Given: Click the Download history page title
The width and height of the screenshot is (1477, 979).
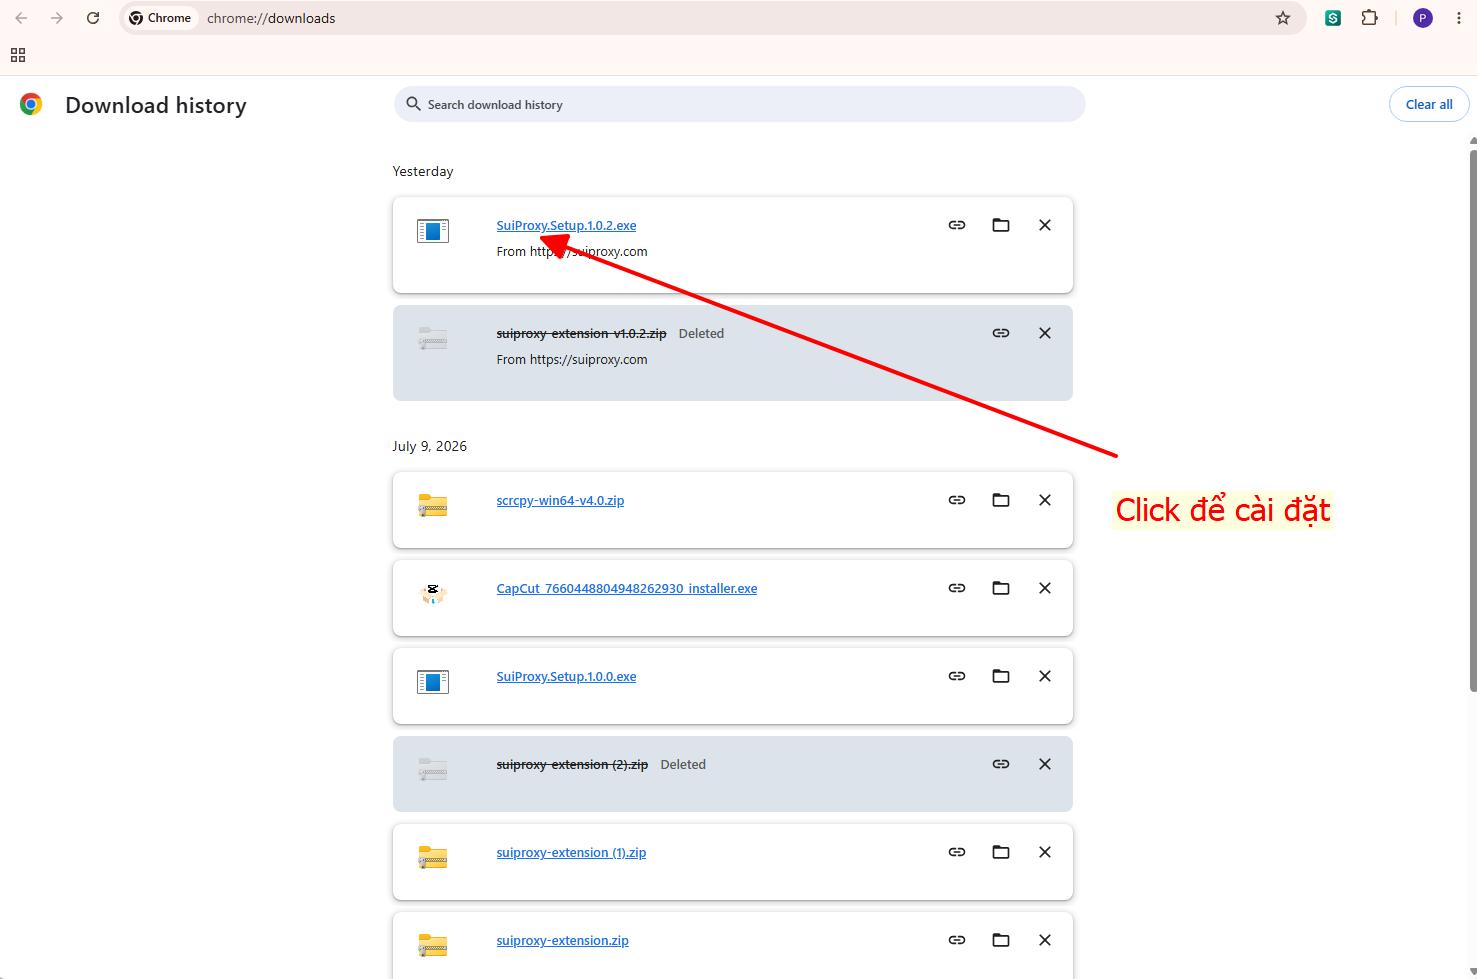Looking at the screenshot, I should point(156,105).
